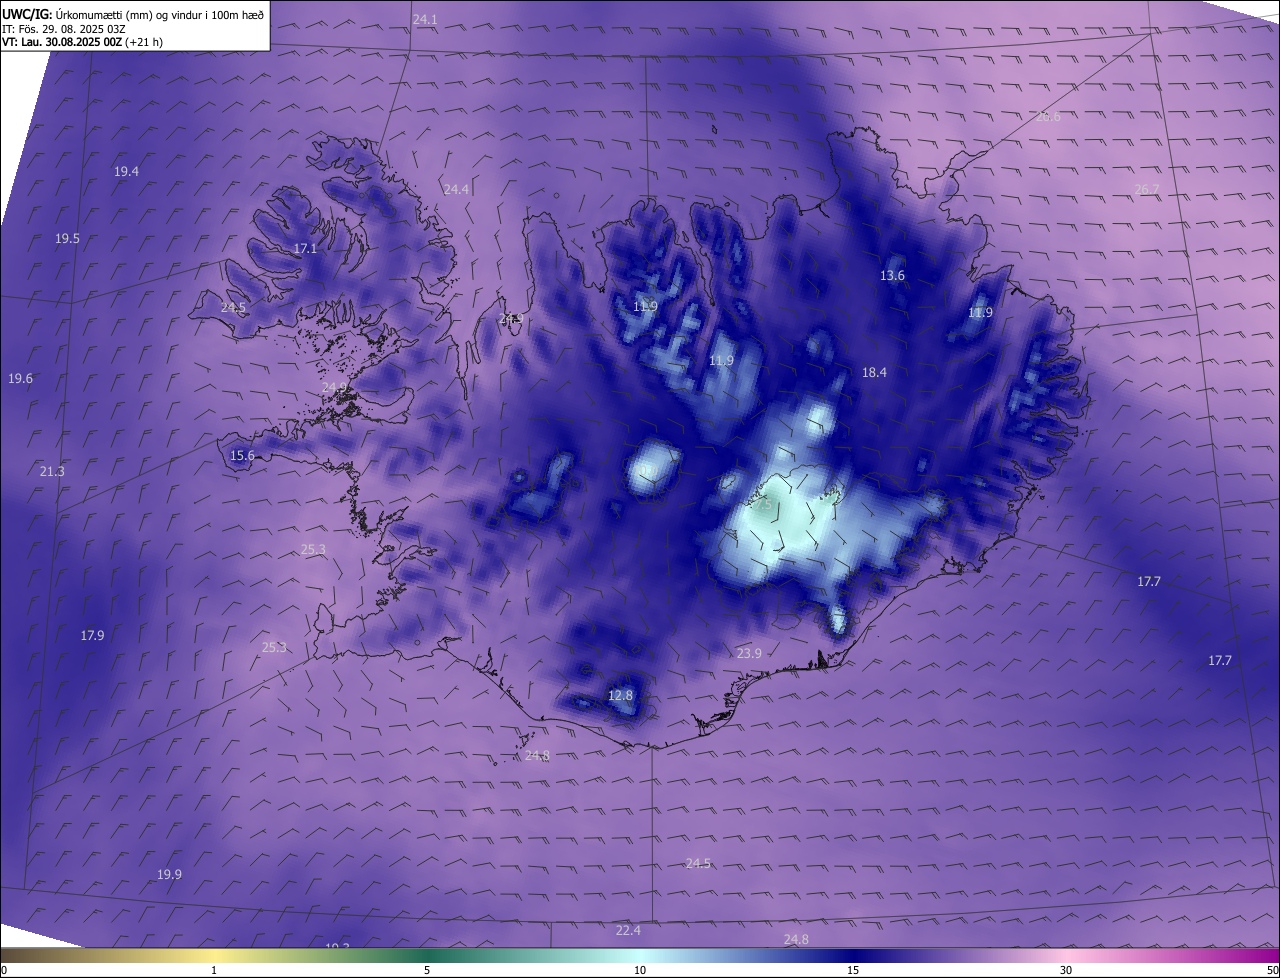Select the 19.9 value label
The height and width of the screenshot is (978, 1280).
pyautogui.click(x=169, y=875)
